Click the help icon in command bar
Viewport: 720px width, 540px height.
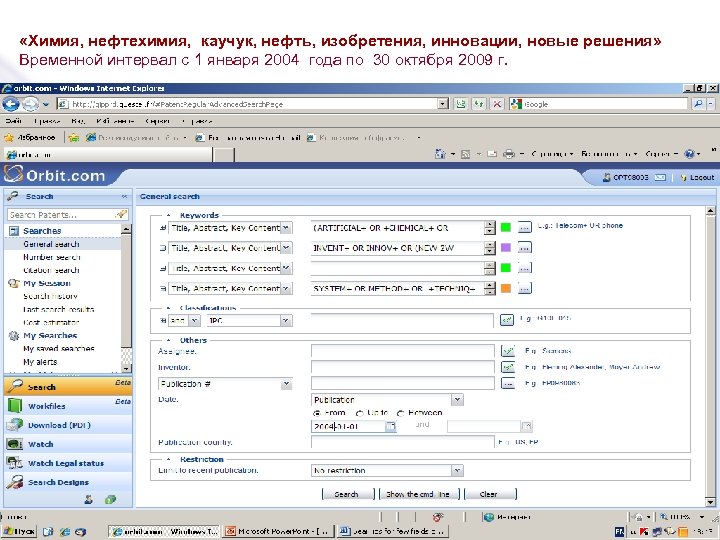point(689,154)
